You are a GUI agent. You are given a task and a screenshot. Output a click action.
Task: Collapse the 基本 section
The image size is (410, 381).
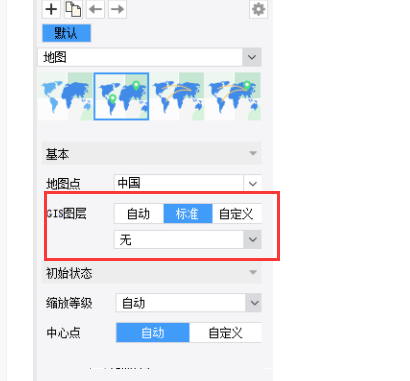coord(152,153)
